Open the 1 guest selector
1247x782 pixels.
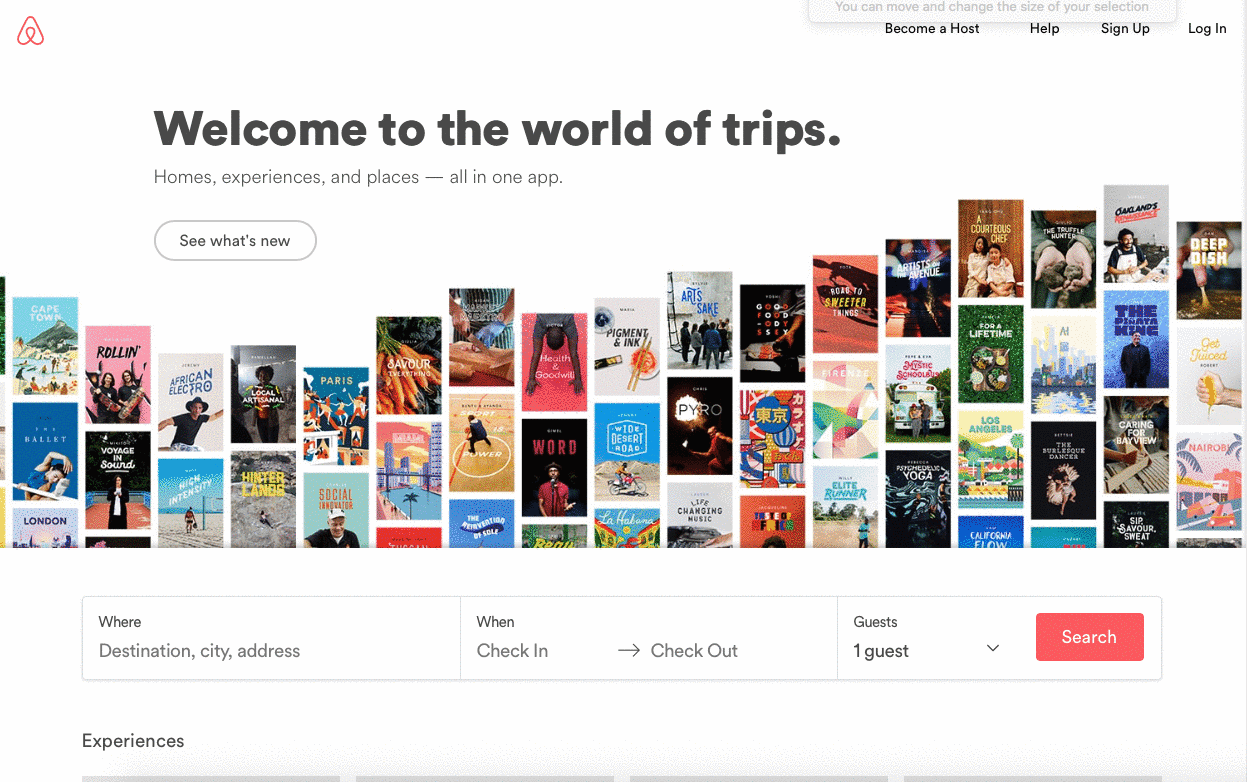click(927, 651)
